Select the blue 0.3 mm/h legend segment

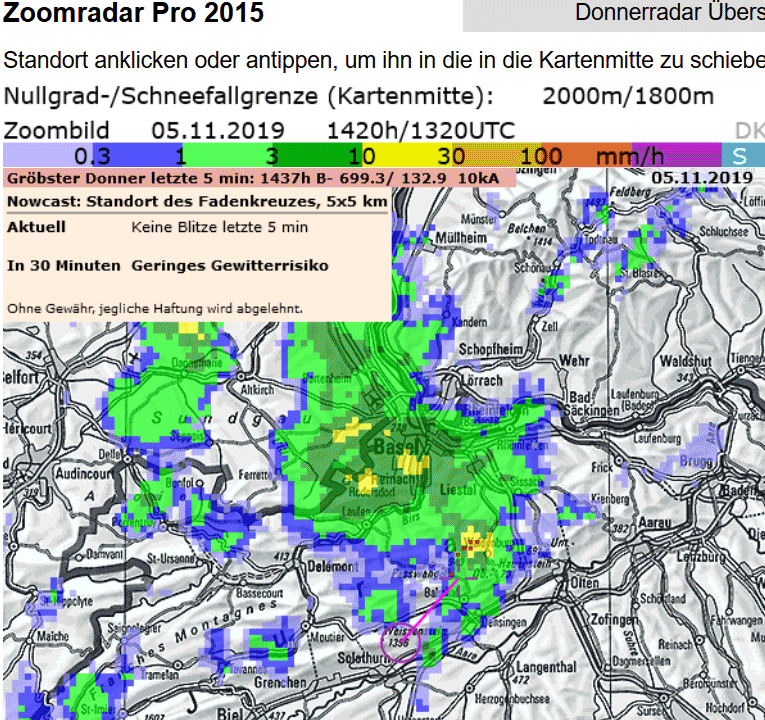click(137, 155)
